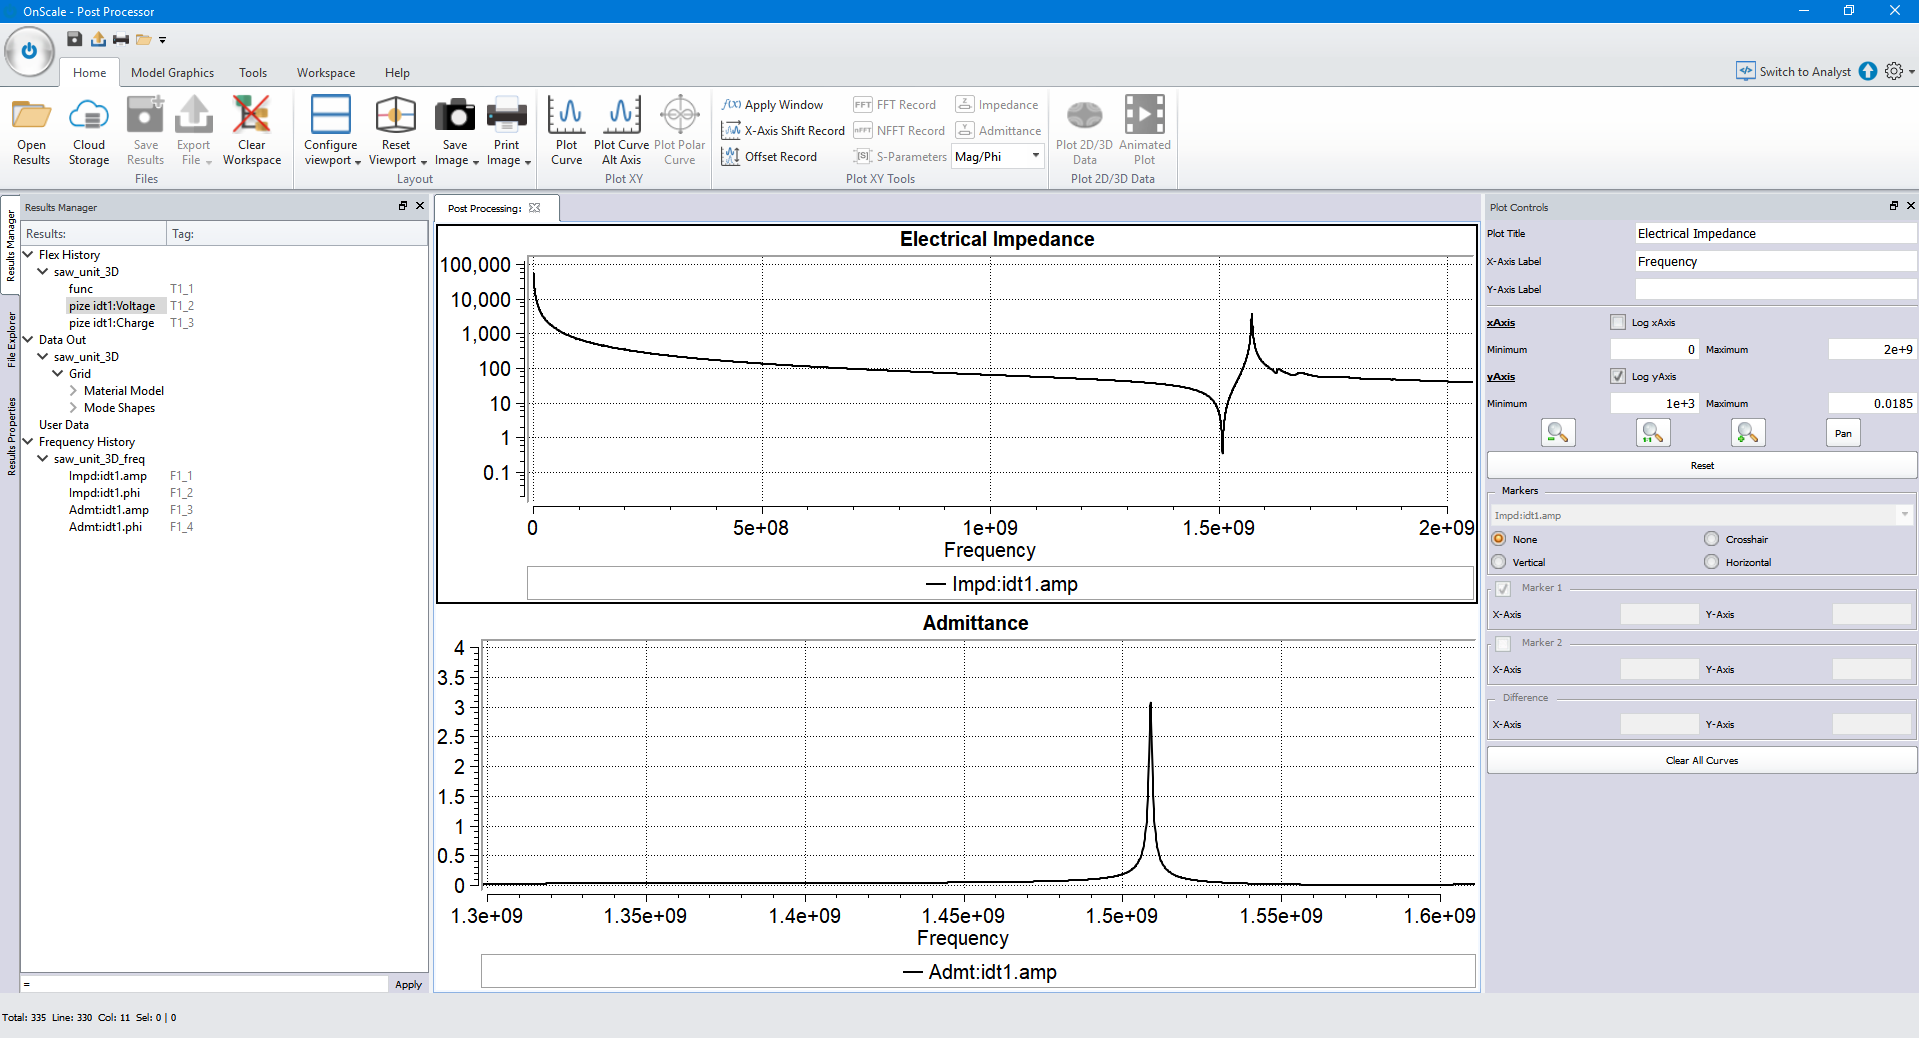The width and height of the screenshot is (1919, 1038).
Task: Click Clear All Curves button
Action: pos(1702,760)
